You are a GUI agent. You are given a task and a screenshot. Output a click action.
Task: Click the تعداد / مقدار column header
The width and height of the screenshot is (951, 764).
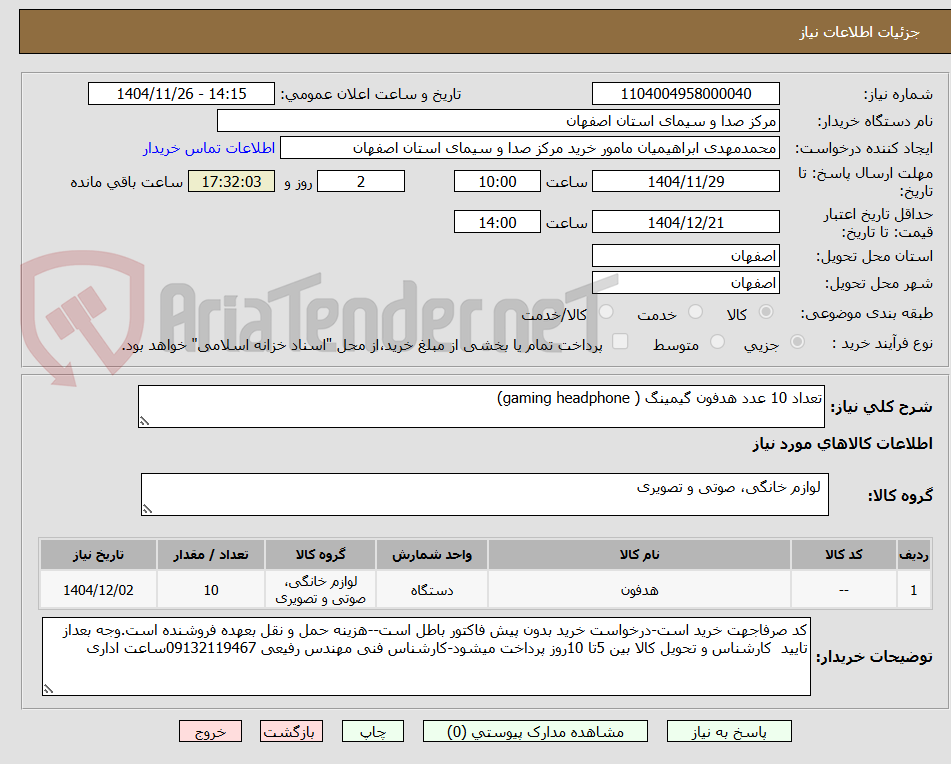pos(211,555)
